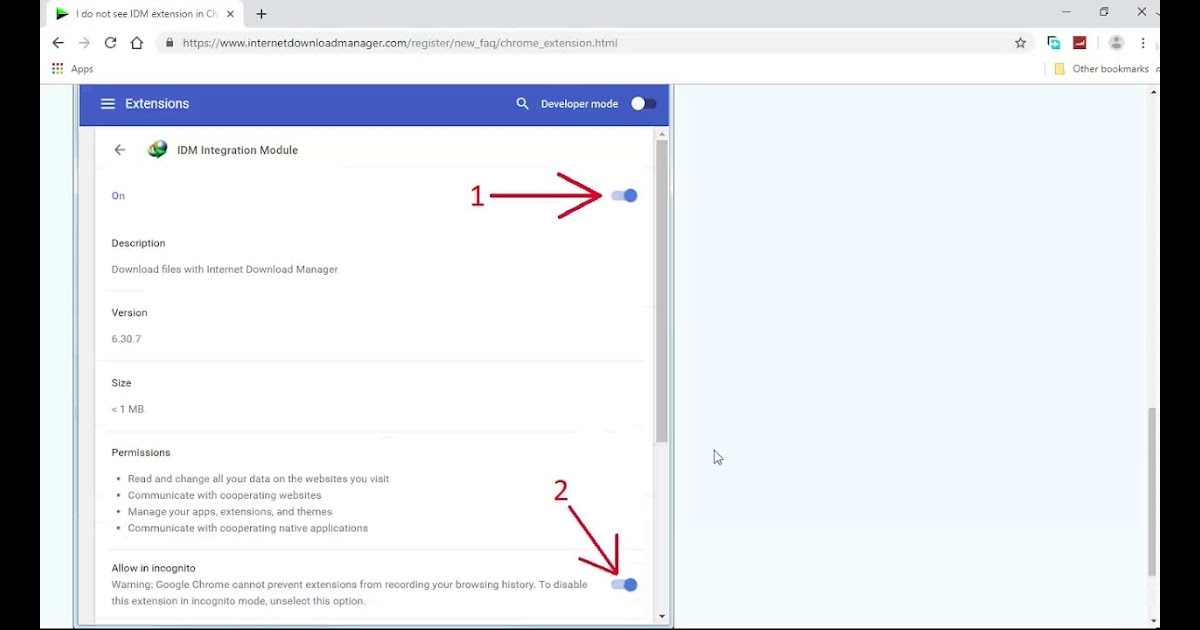This screenshot has width=1200, height=630.
Task: Open a new tab with plus button
Action: pos(262,14)
